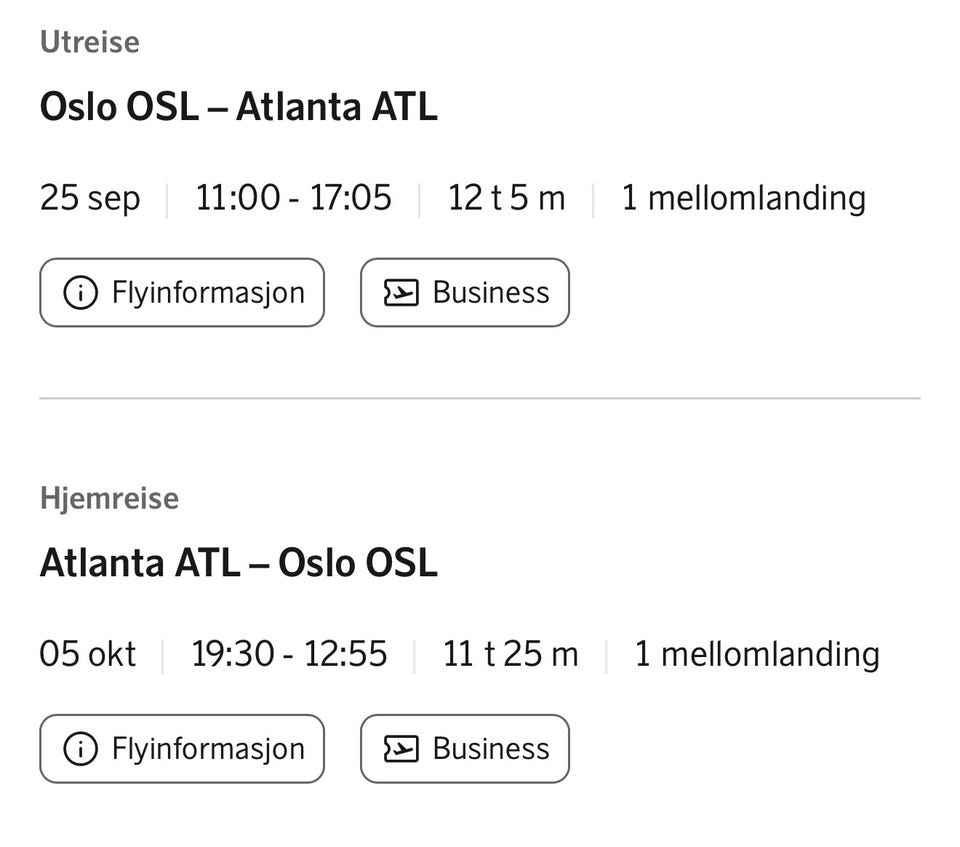Click the 05 okt return date
This screenshot has height=847, width=960.
(88, 653)
